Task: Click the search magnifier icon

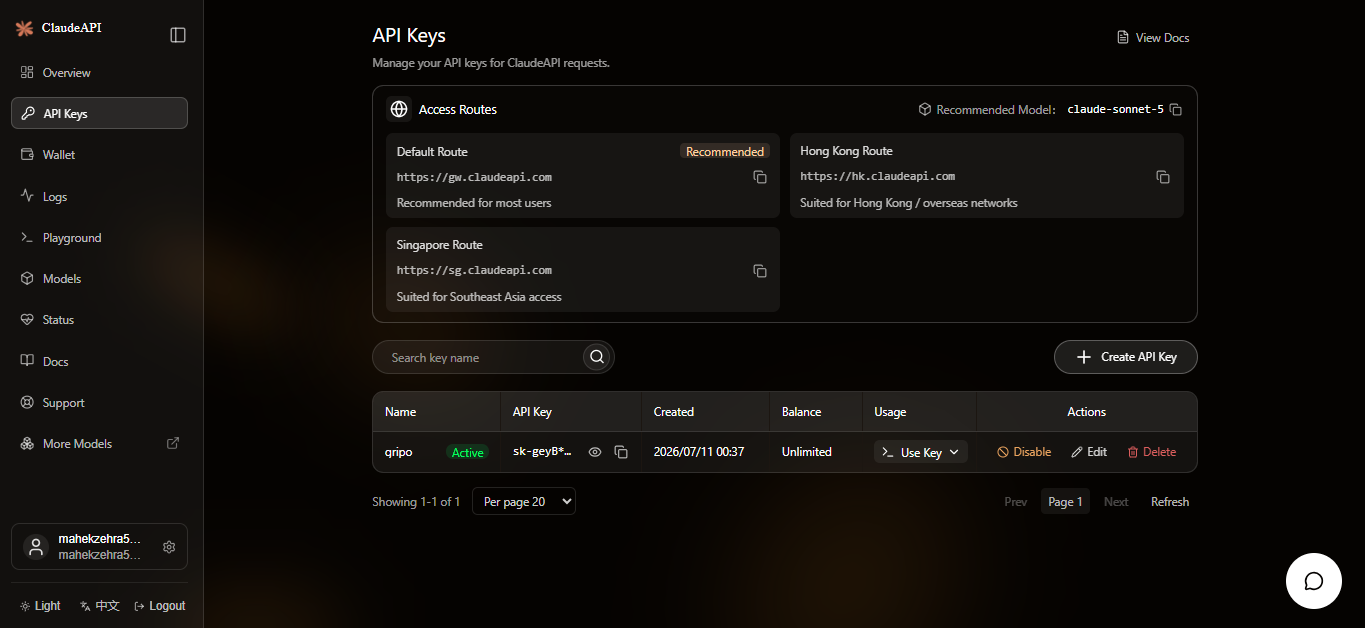Action: click(597, 357)
